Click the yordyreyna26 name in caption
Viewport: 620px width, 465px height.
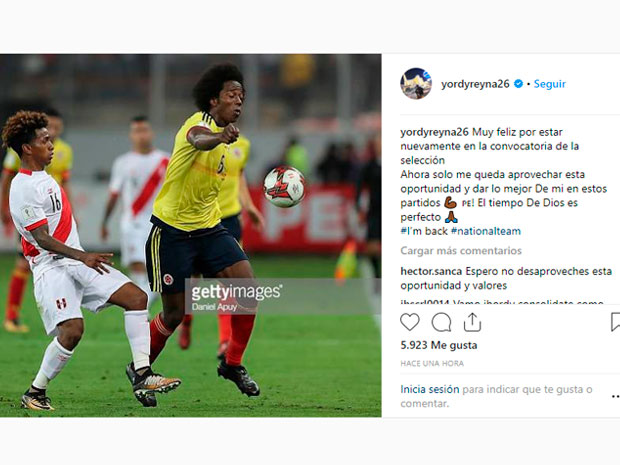(x=434, y=132)
